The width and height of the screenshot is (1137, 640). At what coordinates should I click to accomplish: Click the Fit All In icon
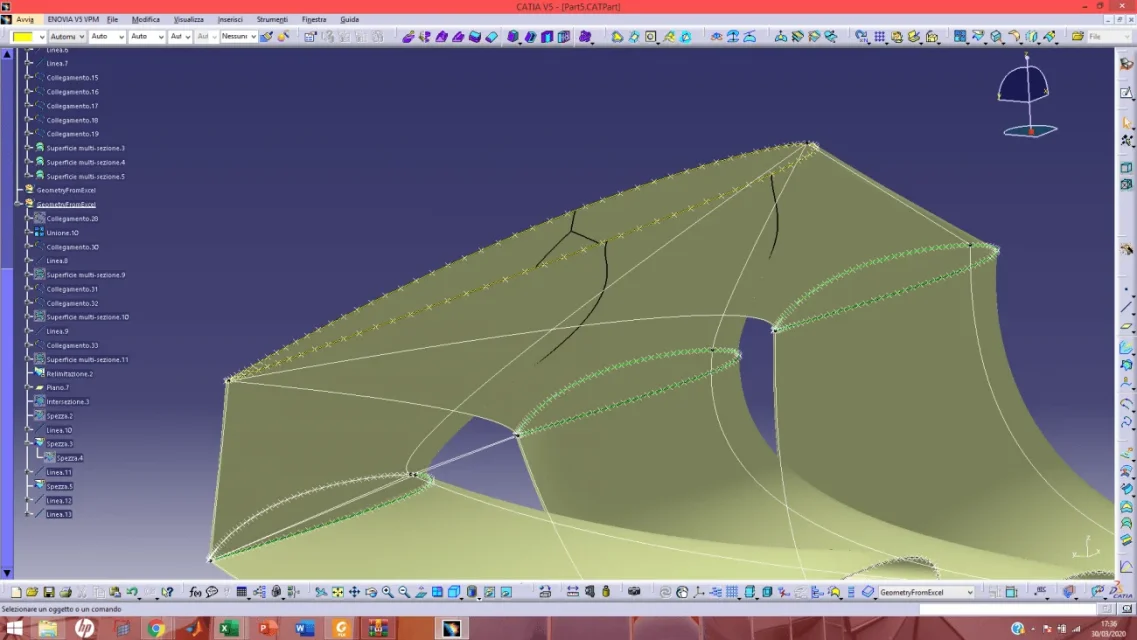[x=338, y=593]
